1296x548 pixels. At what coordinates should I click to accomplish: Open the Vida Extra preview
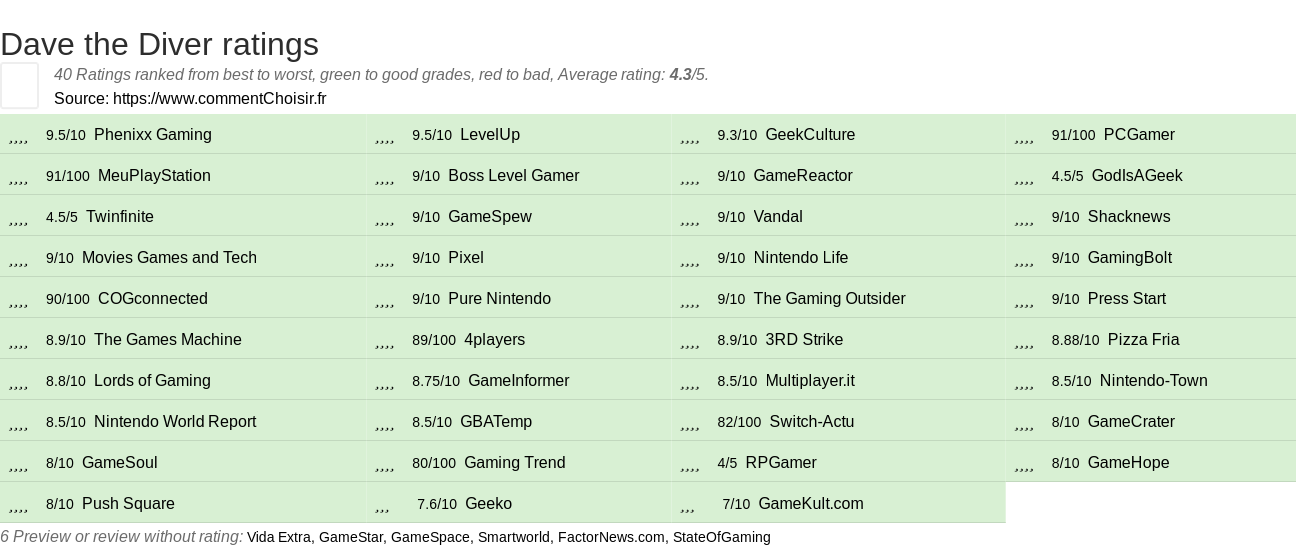click(x=279, y=537)
